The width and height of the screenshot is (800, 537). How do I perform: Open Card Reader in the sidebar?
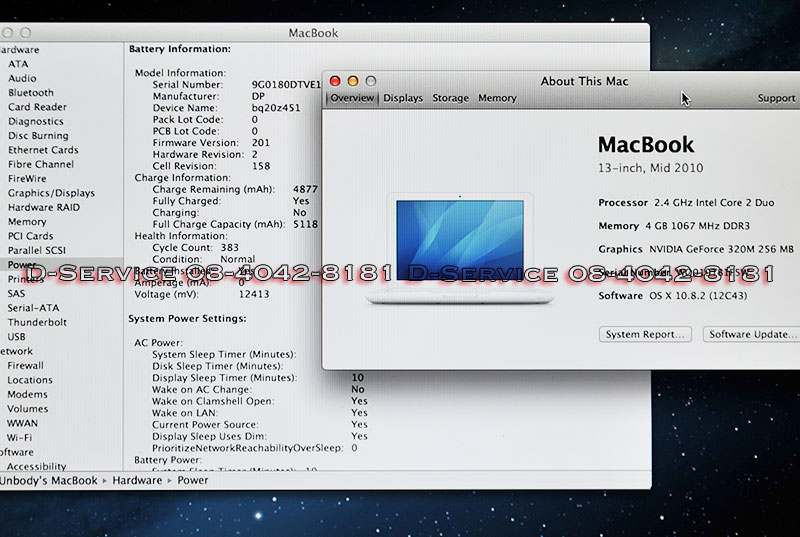click(37, 107)
